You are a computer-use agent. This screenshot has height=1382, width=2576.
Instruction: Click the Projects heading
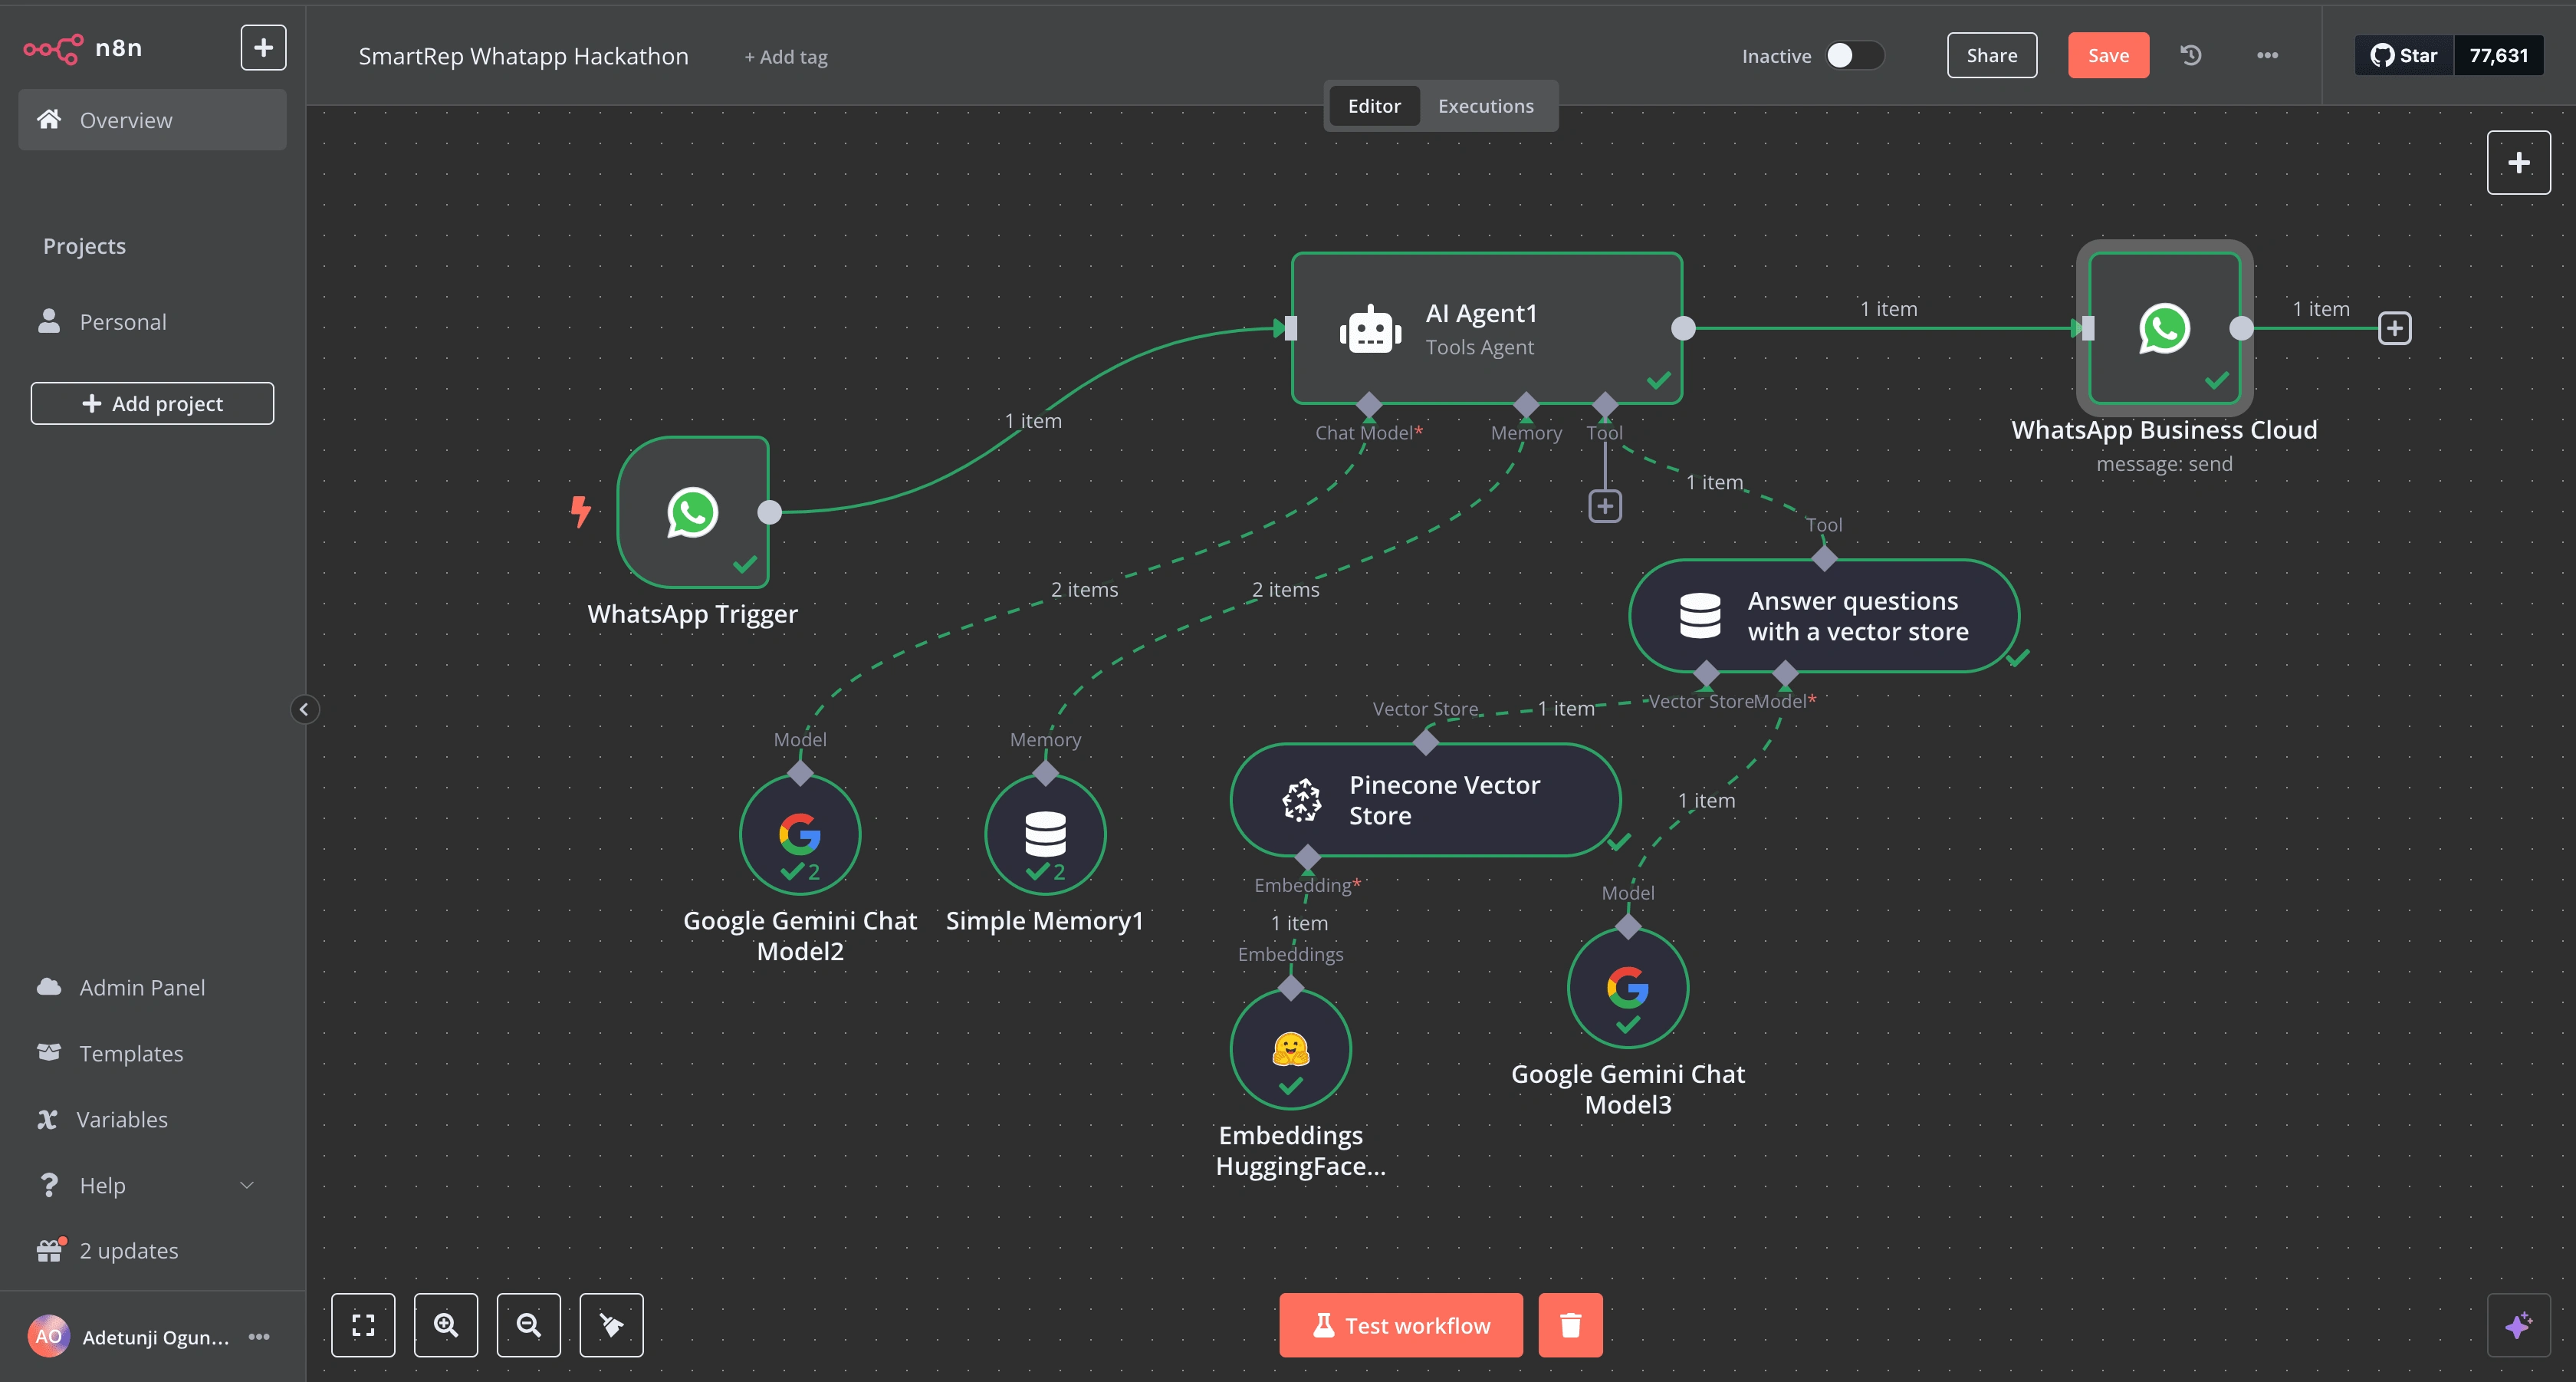coord(84,246)
